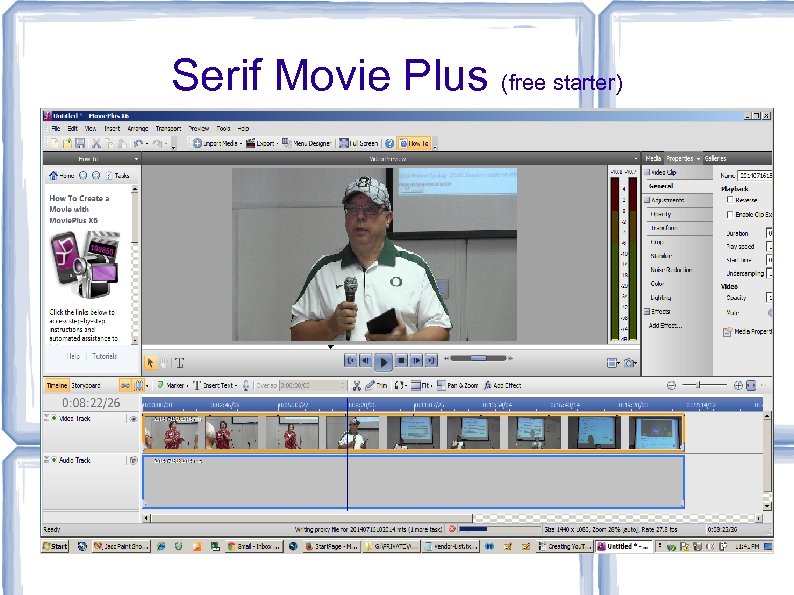The image size is (794, 595).
Task: Click the preview options icon beside camera
Action: click(613, 363)
